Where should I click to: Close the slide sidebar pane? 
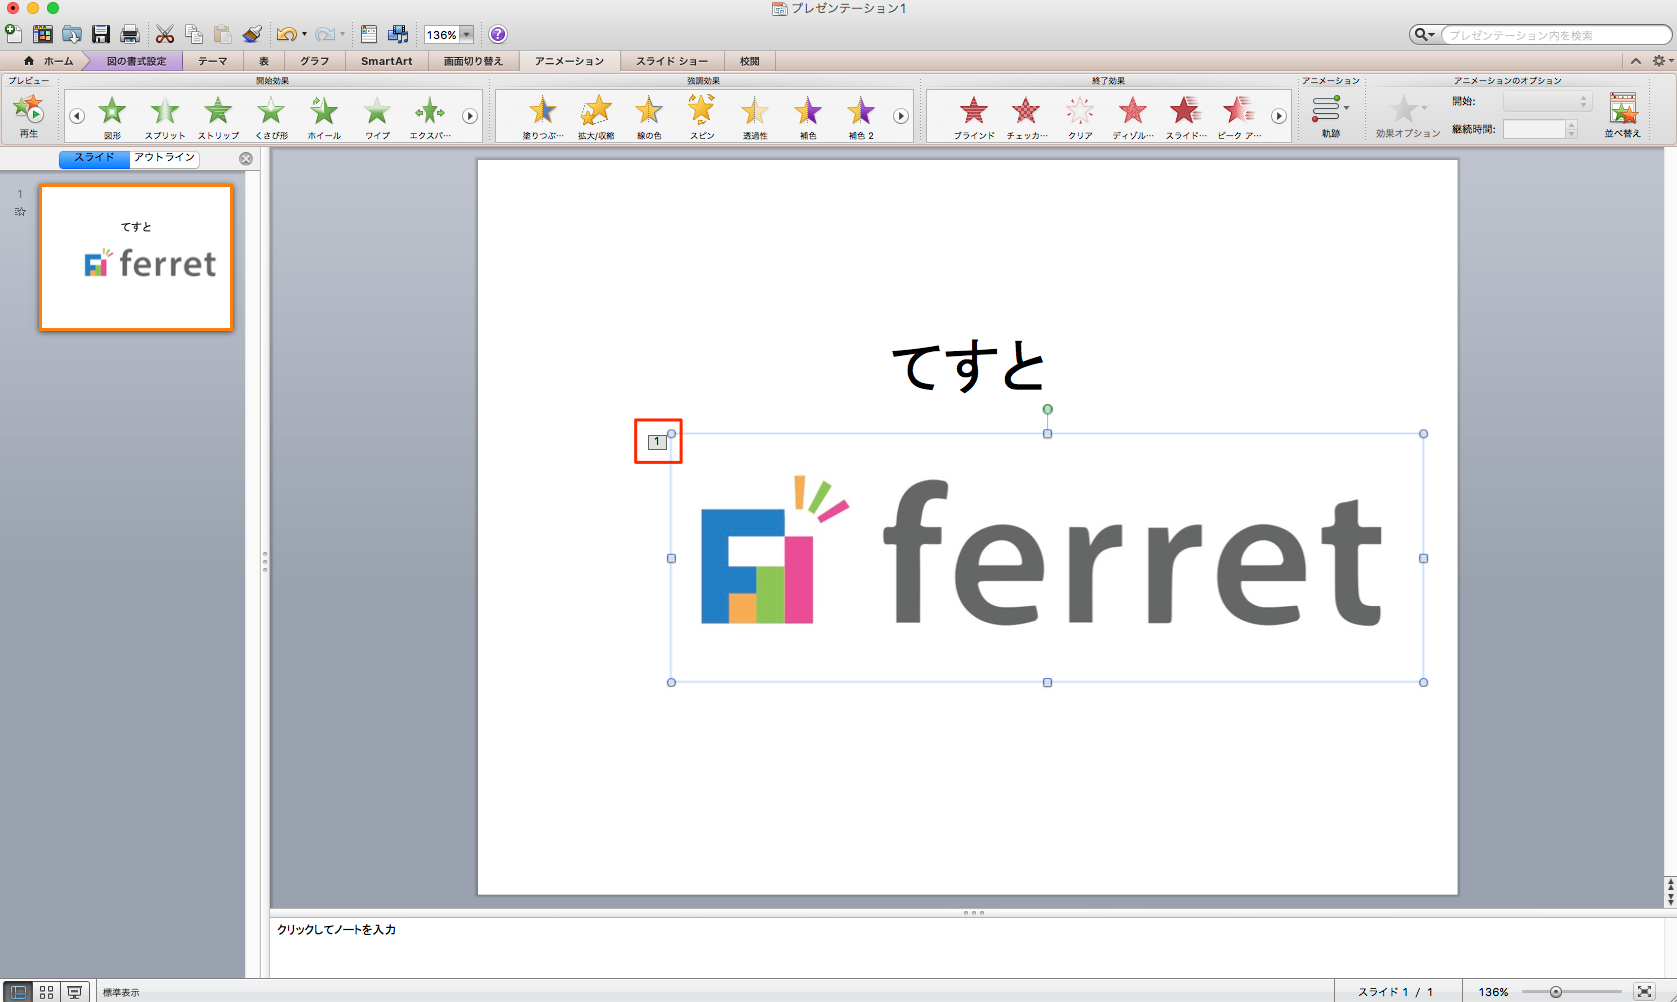pos(246,159)
